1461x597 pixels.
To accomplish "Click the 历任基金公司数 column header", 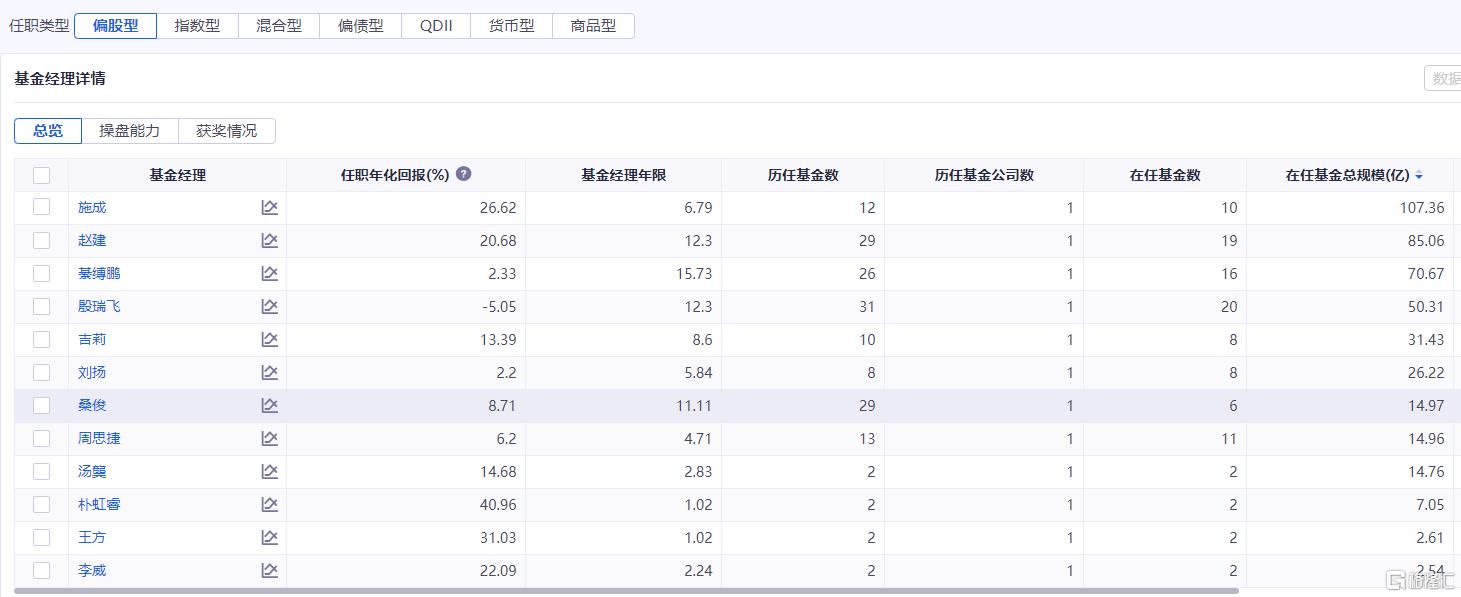I will pos(984,175).
